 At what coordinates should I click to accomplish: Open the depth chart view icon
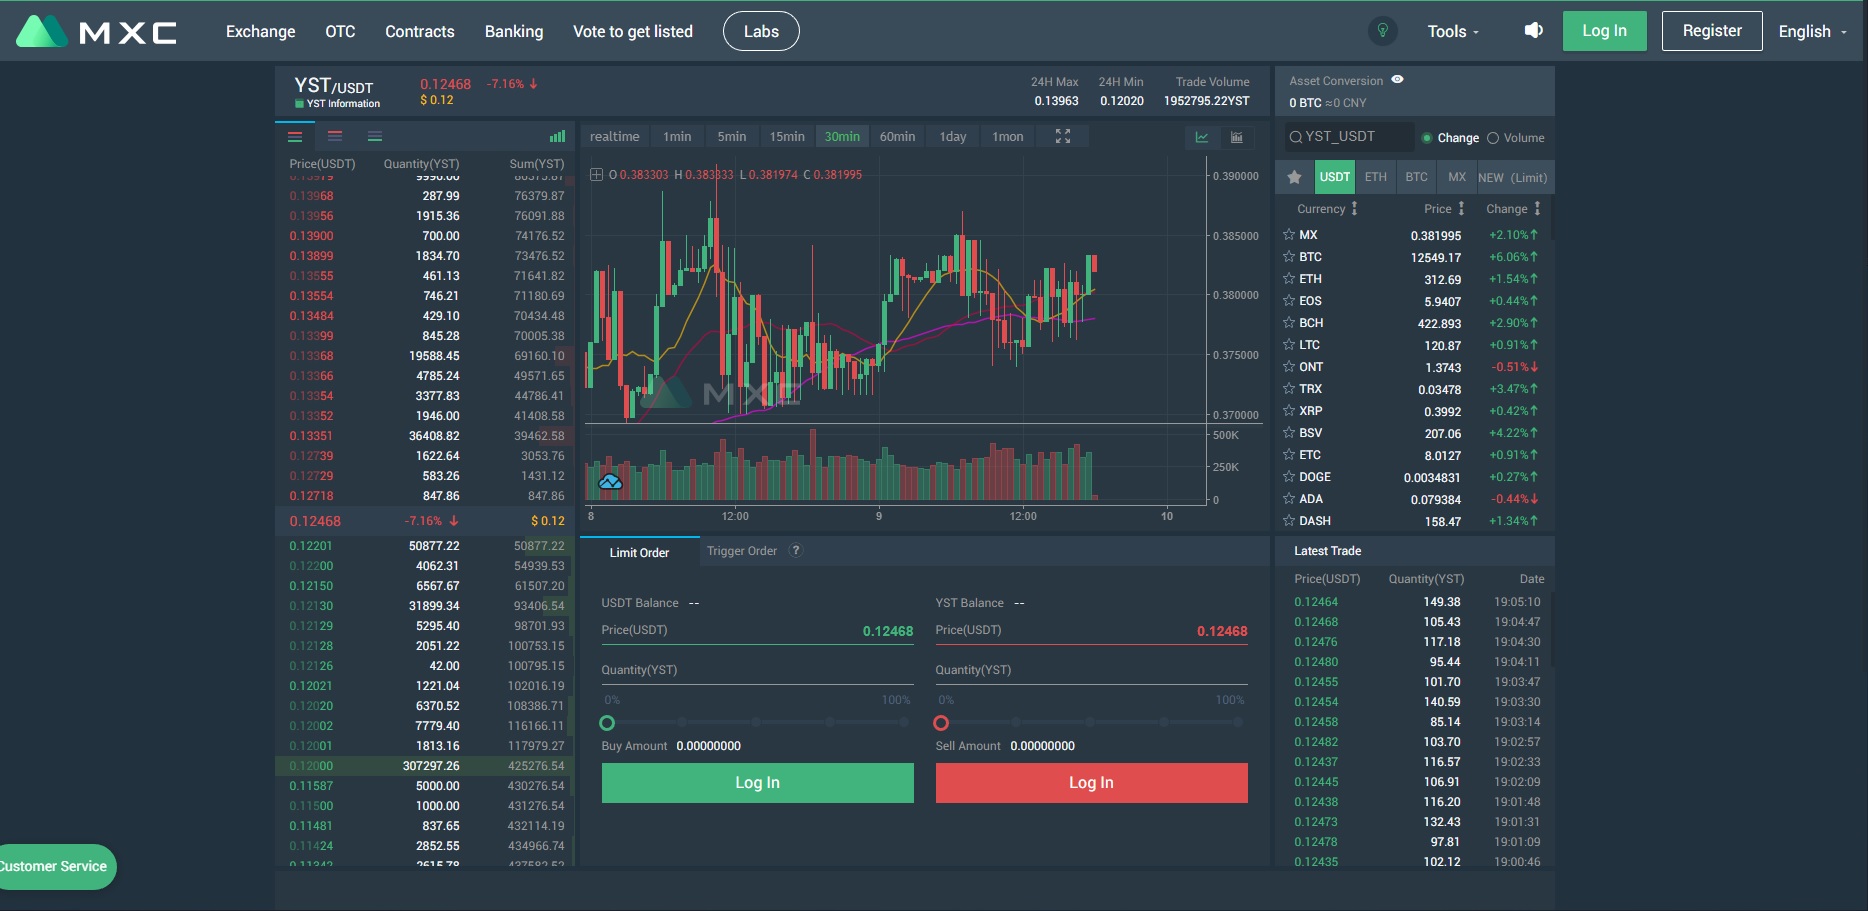(1237, 137)
